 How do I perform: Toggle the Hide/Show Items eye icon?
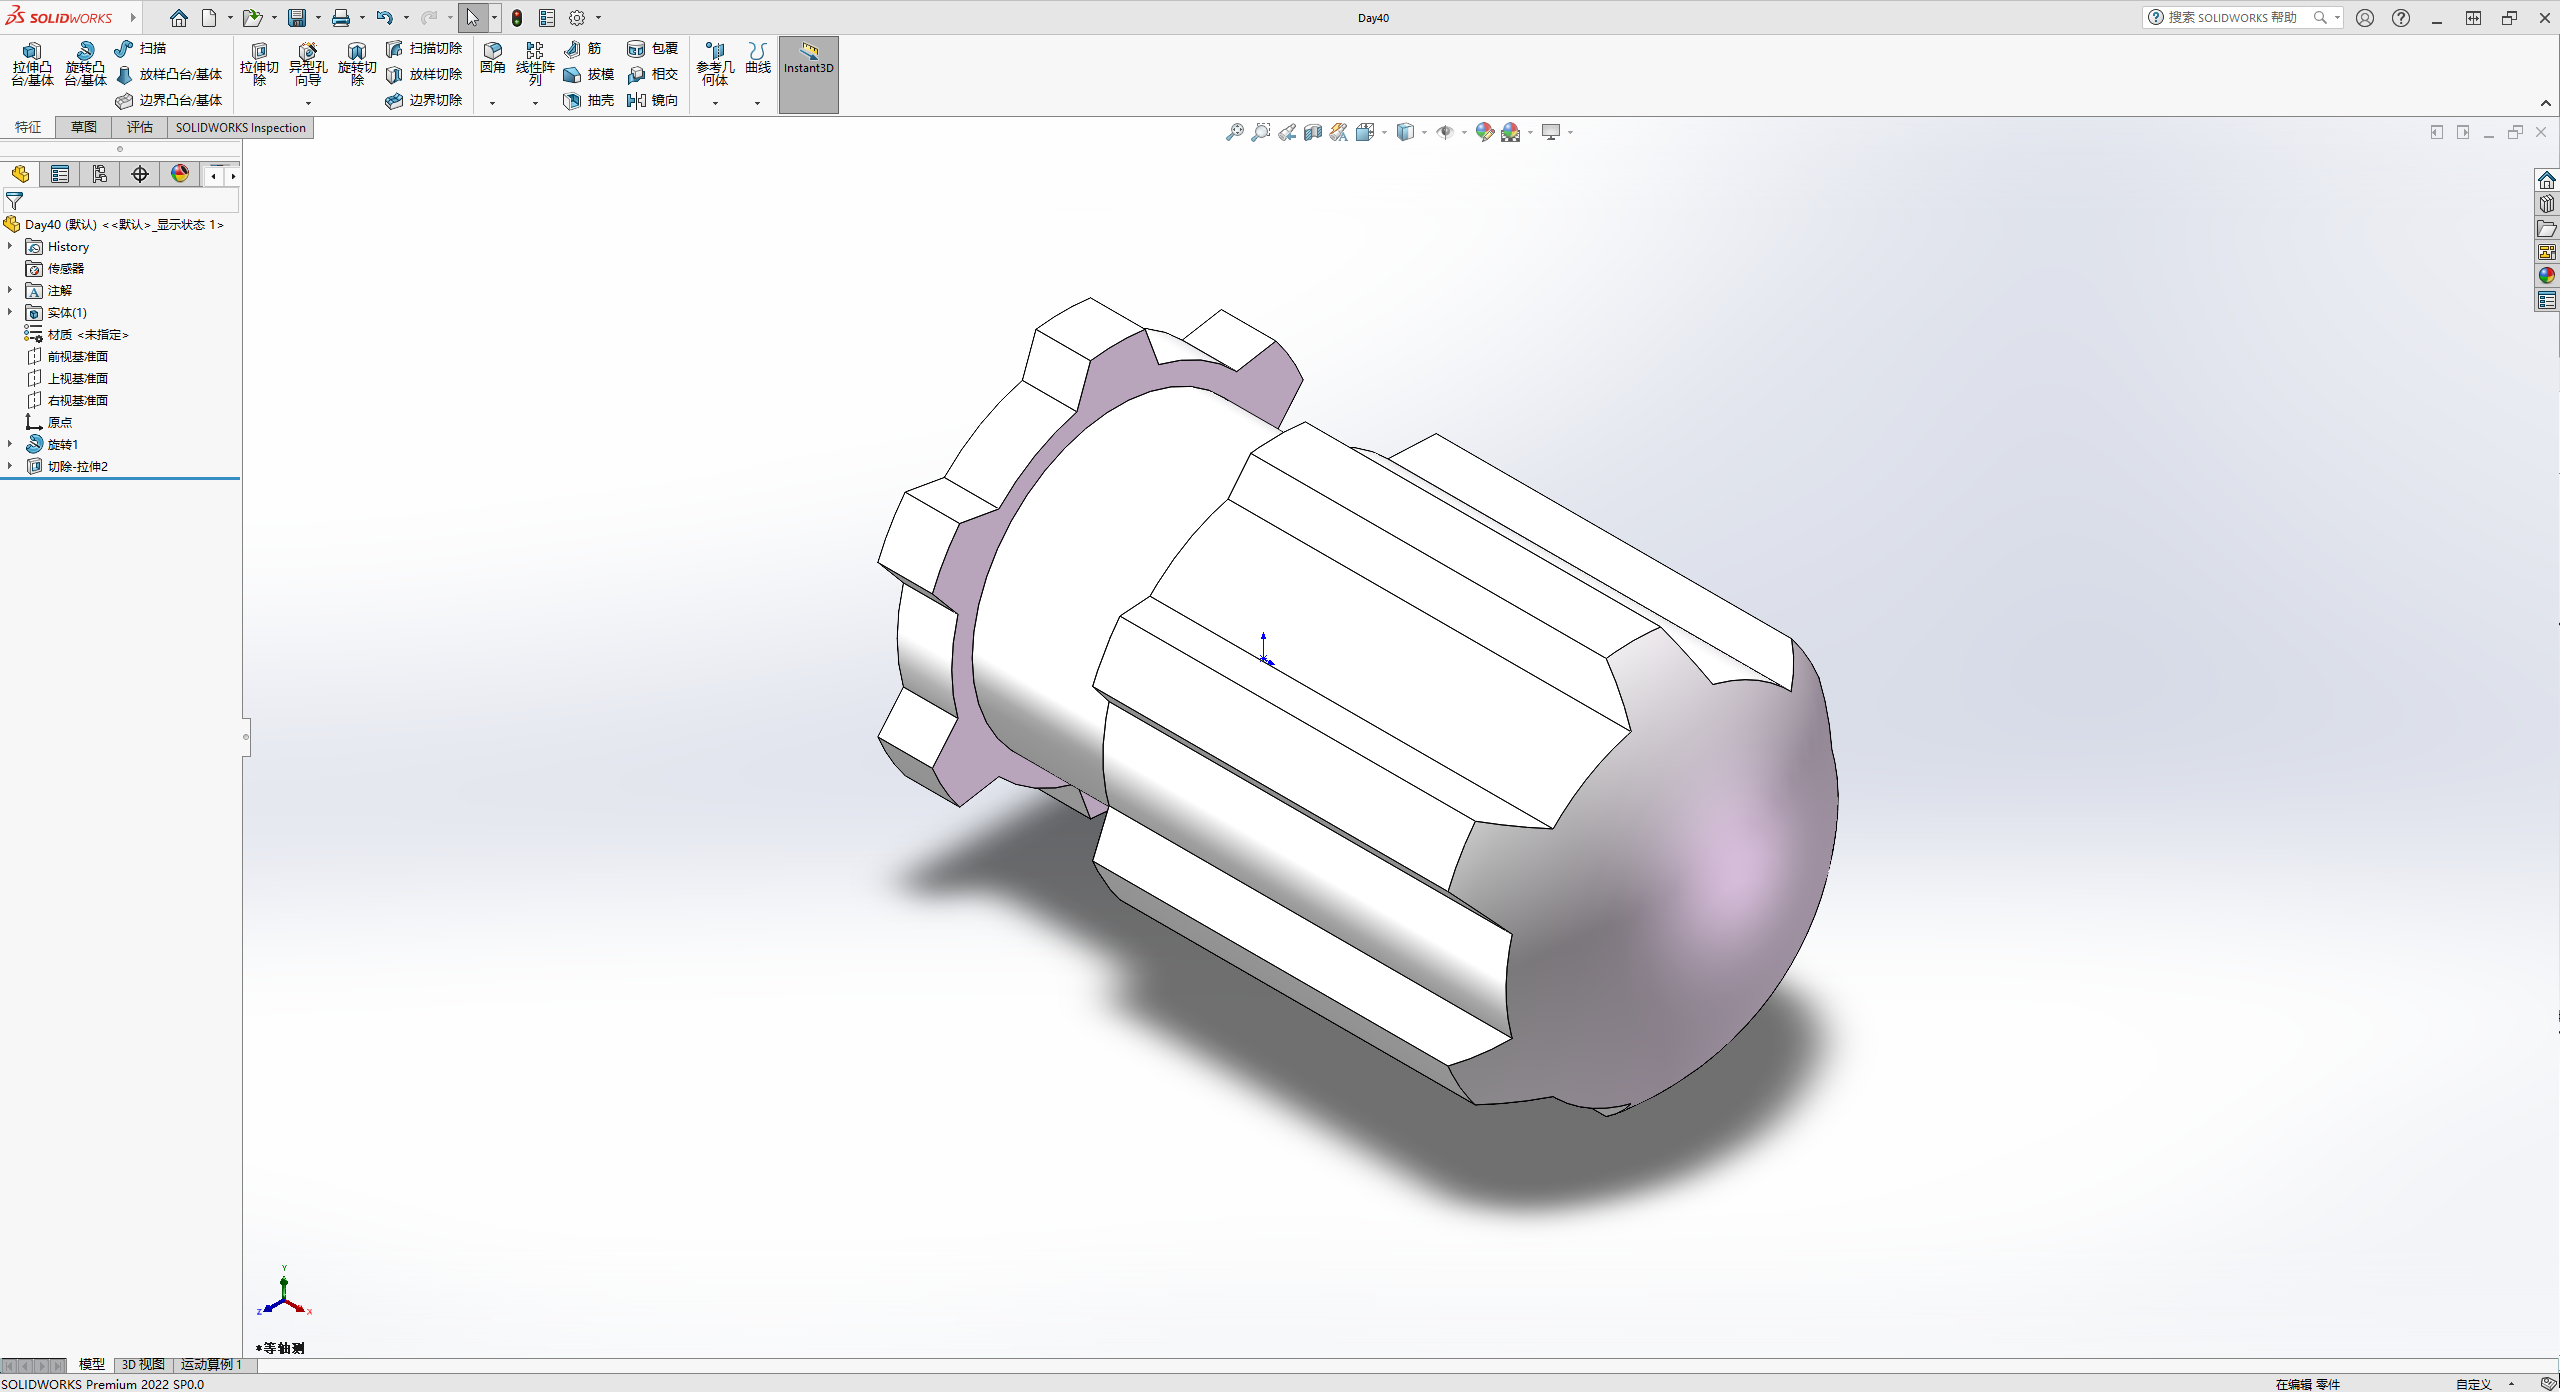1445,132
